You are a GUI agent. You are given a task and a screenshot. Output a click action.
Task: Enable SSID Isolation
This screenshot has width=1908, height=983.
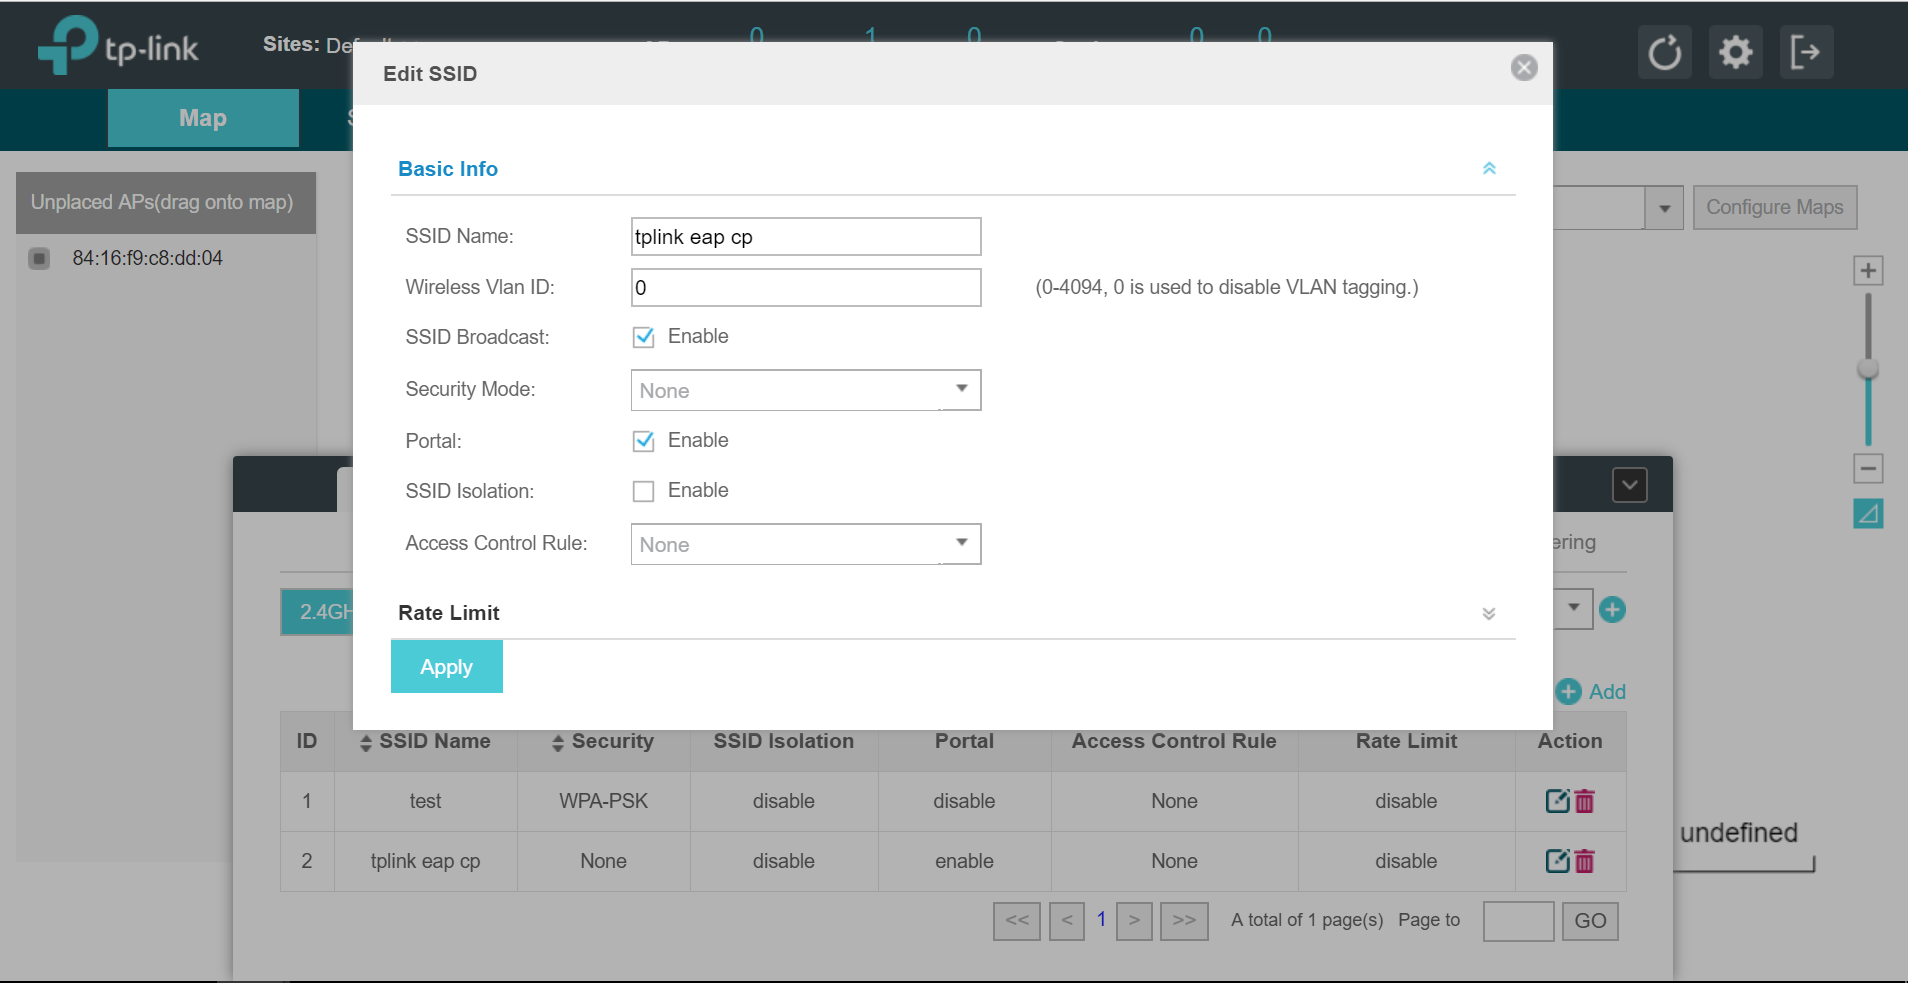coord(643,490)
